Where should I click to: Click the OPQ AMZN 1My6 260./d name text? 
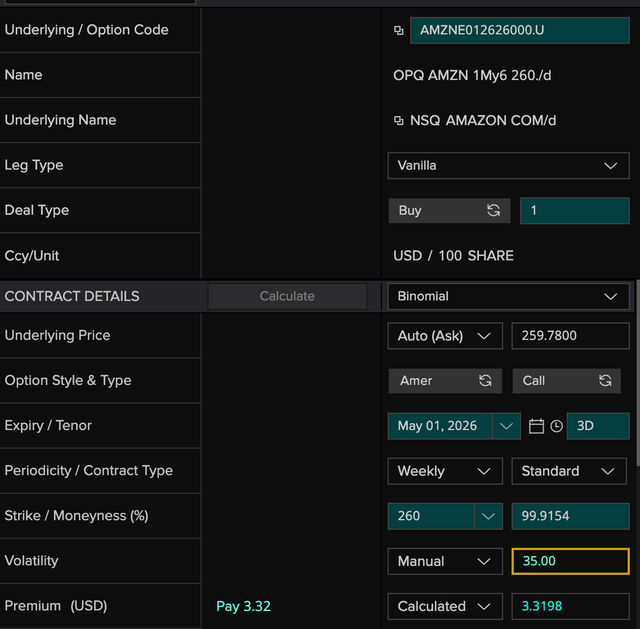472,76
